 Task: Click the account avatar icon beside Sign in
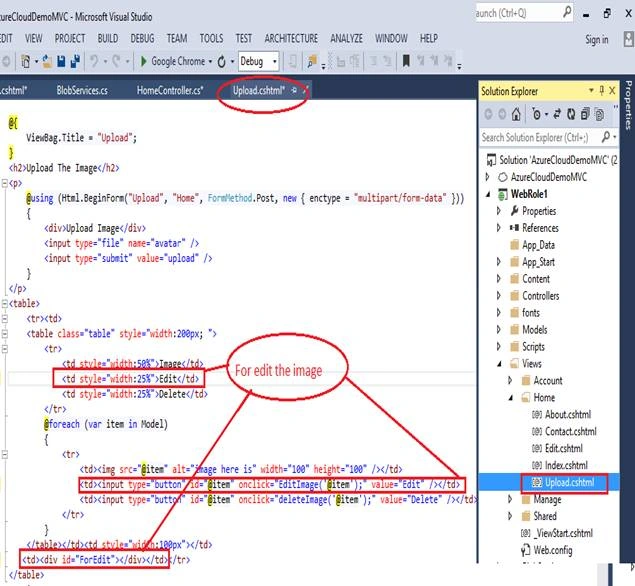[x=628, y=39]
